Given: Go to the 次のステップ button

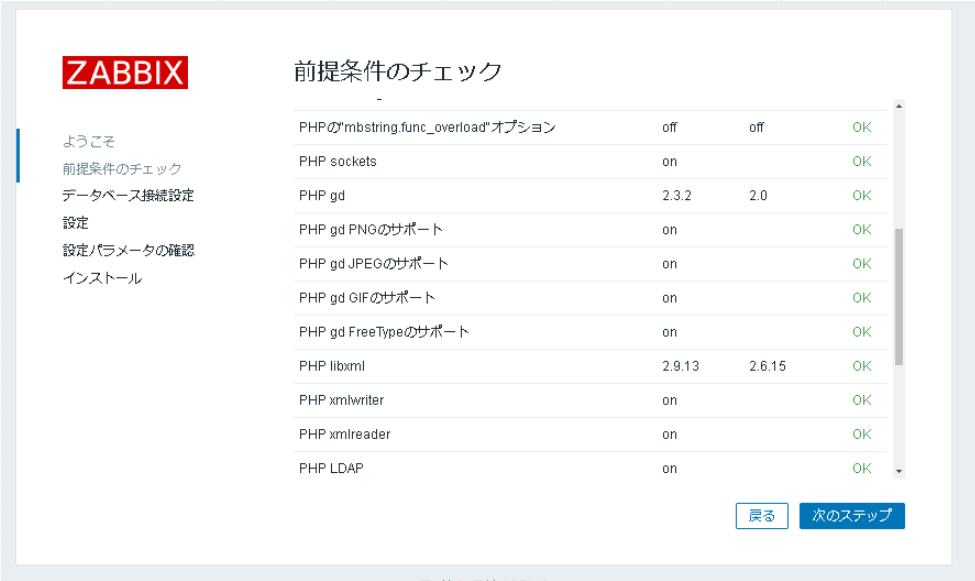Looking at the screenshot, I should tap(852, 516).
